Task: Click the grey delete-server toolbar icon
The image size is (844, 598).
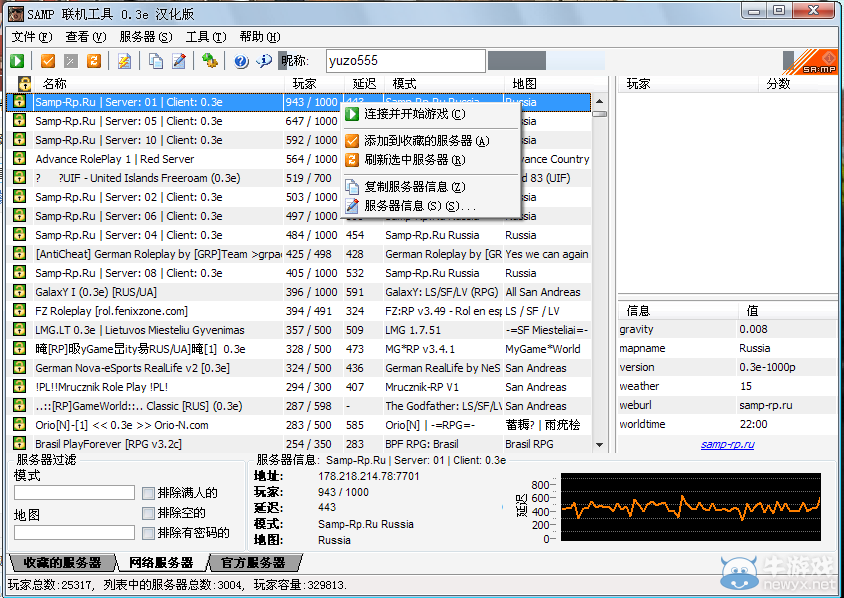Action: pyautogui.click(x=71, y=61)
